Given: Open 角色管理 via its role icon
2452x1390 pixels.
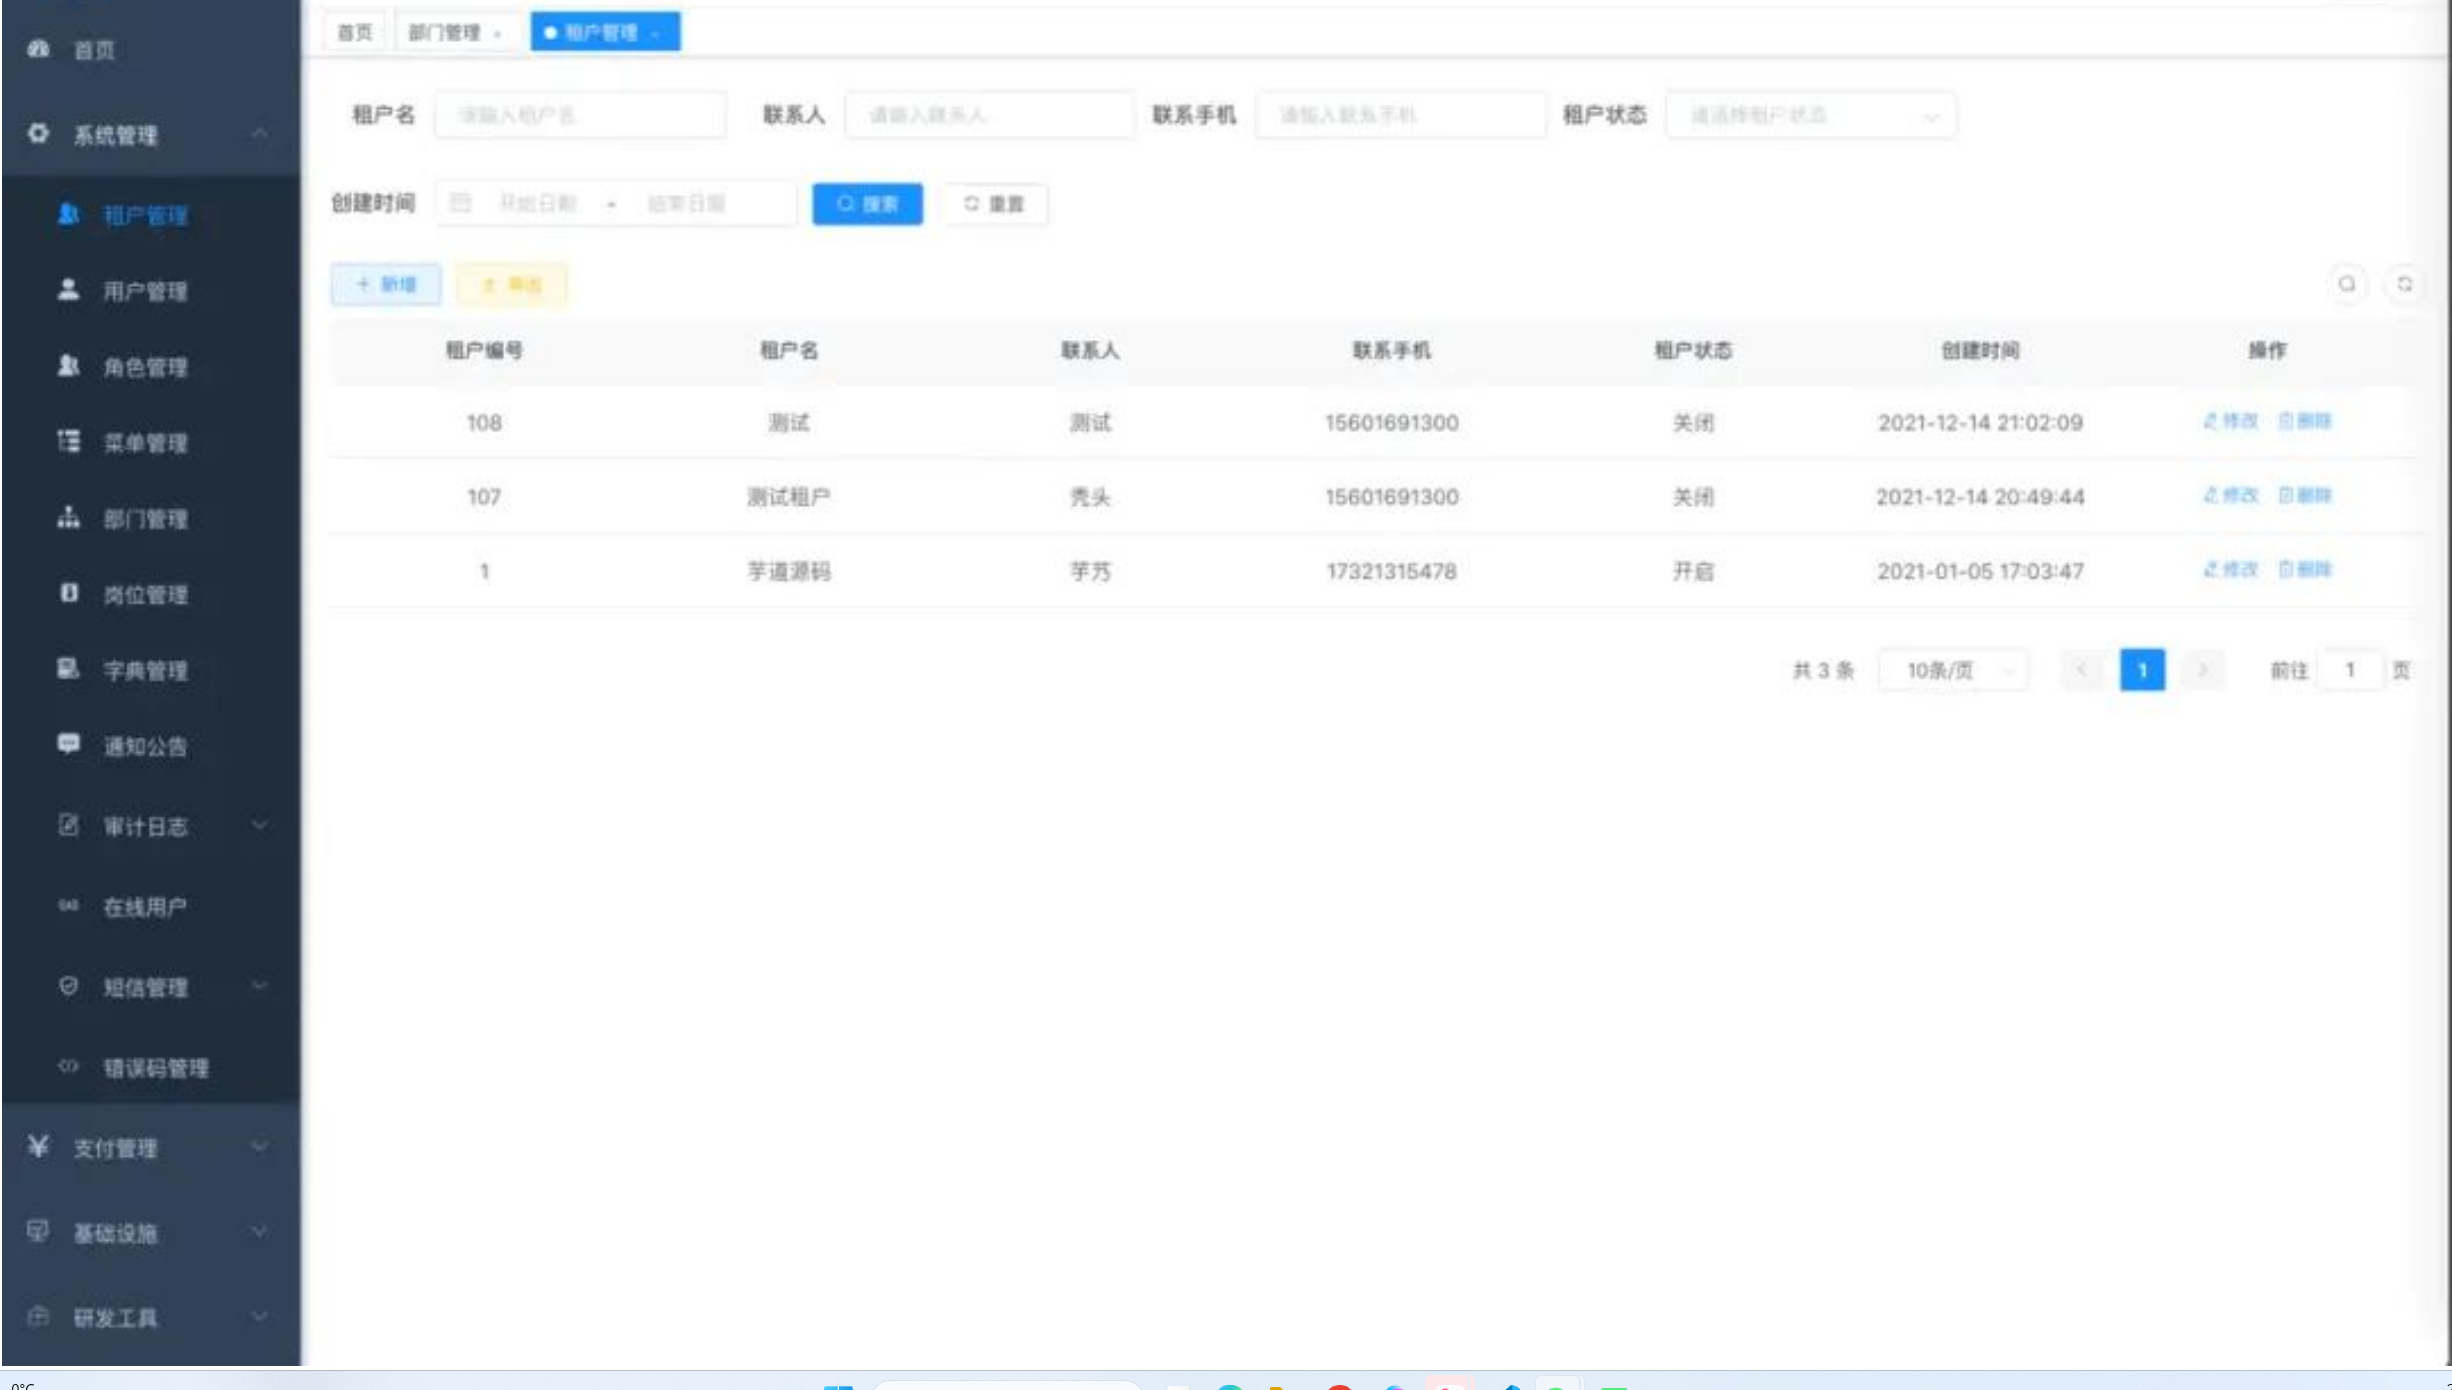Looking at the screenshot, I should [x=68, y=366].
